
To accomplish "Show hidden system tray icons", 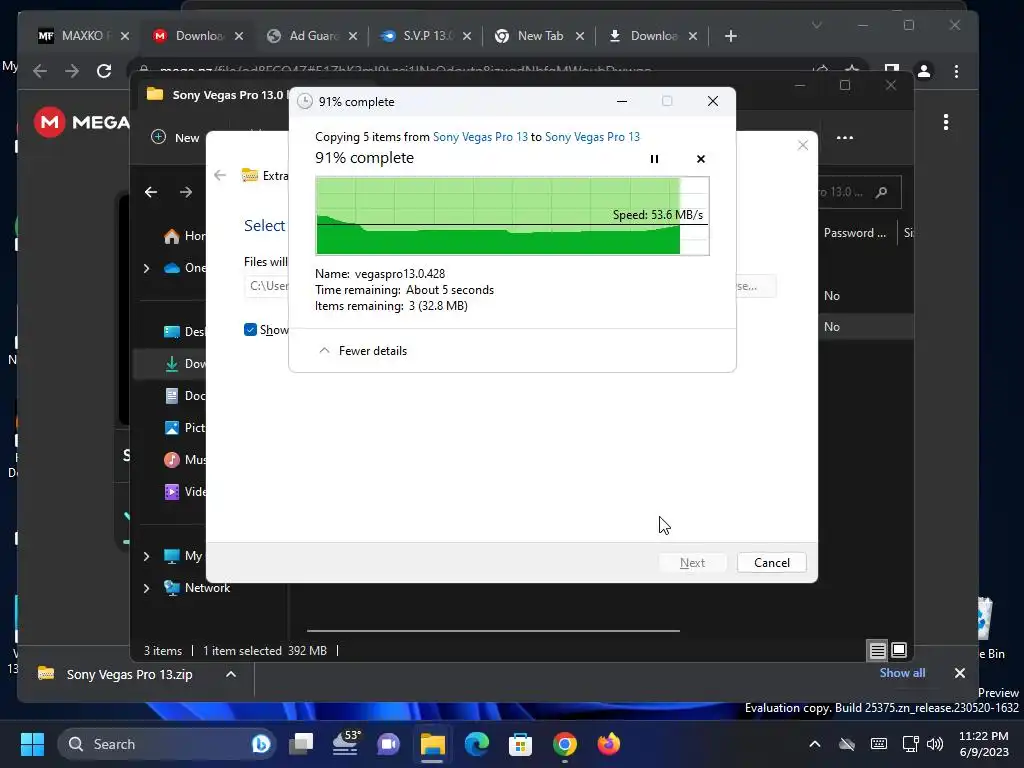I will [x=815, y=744].
